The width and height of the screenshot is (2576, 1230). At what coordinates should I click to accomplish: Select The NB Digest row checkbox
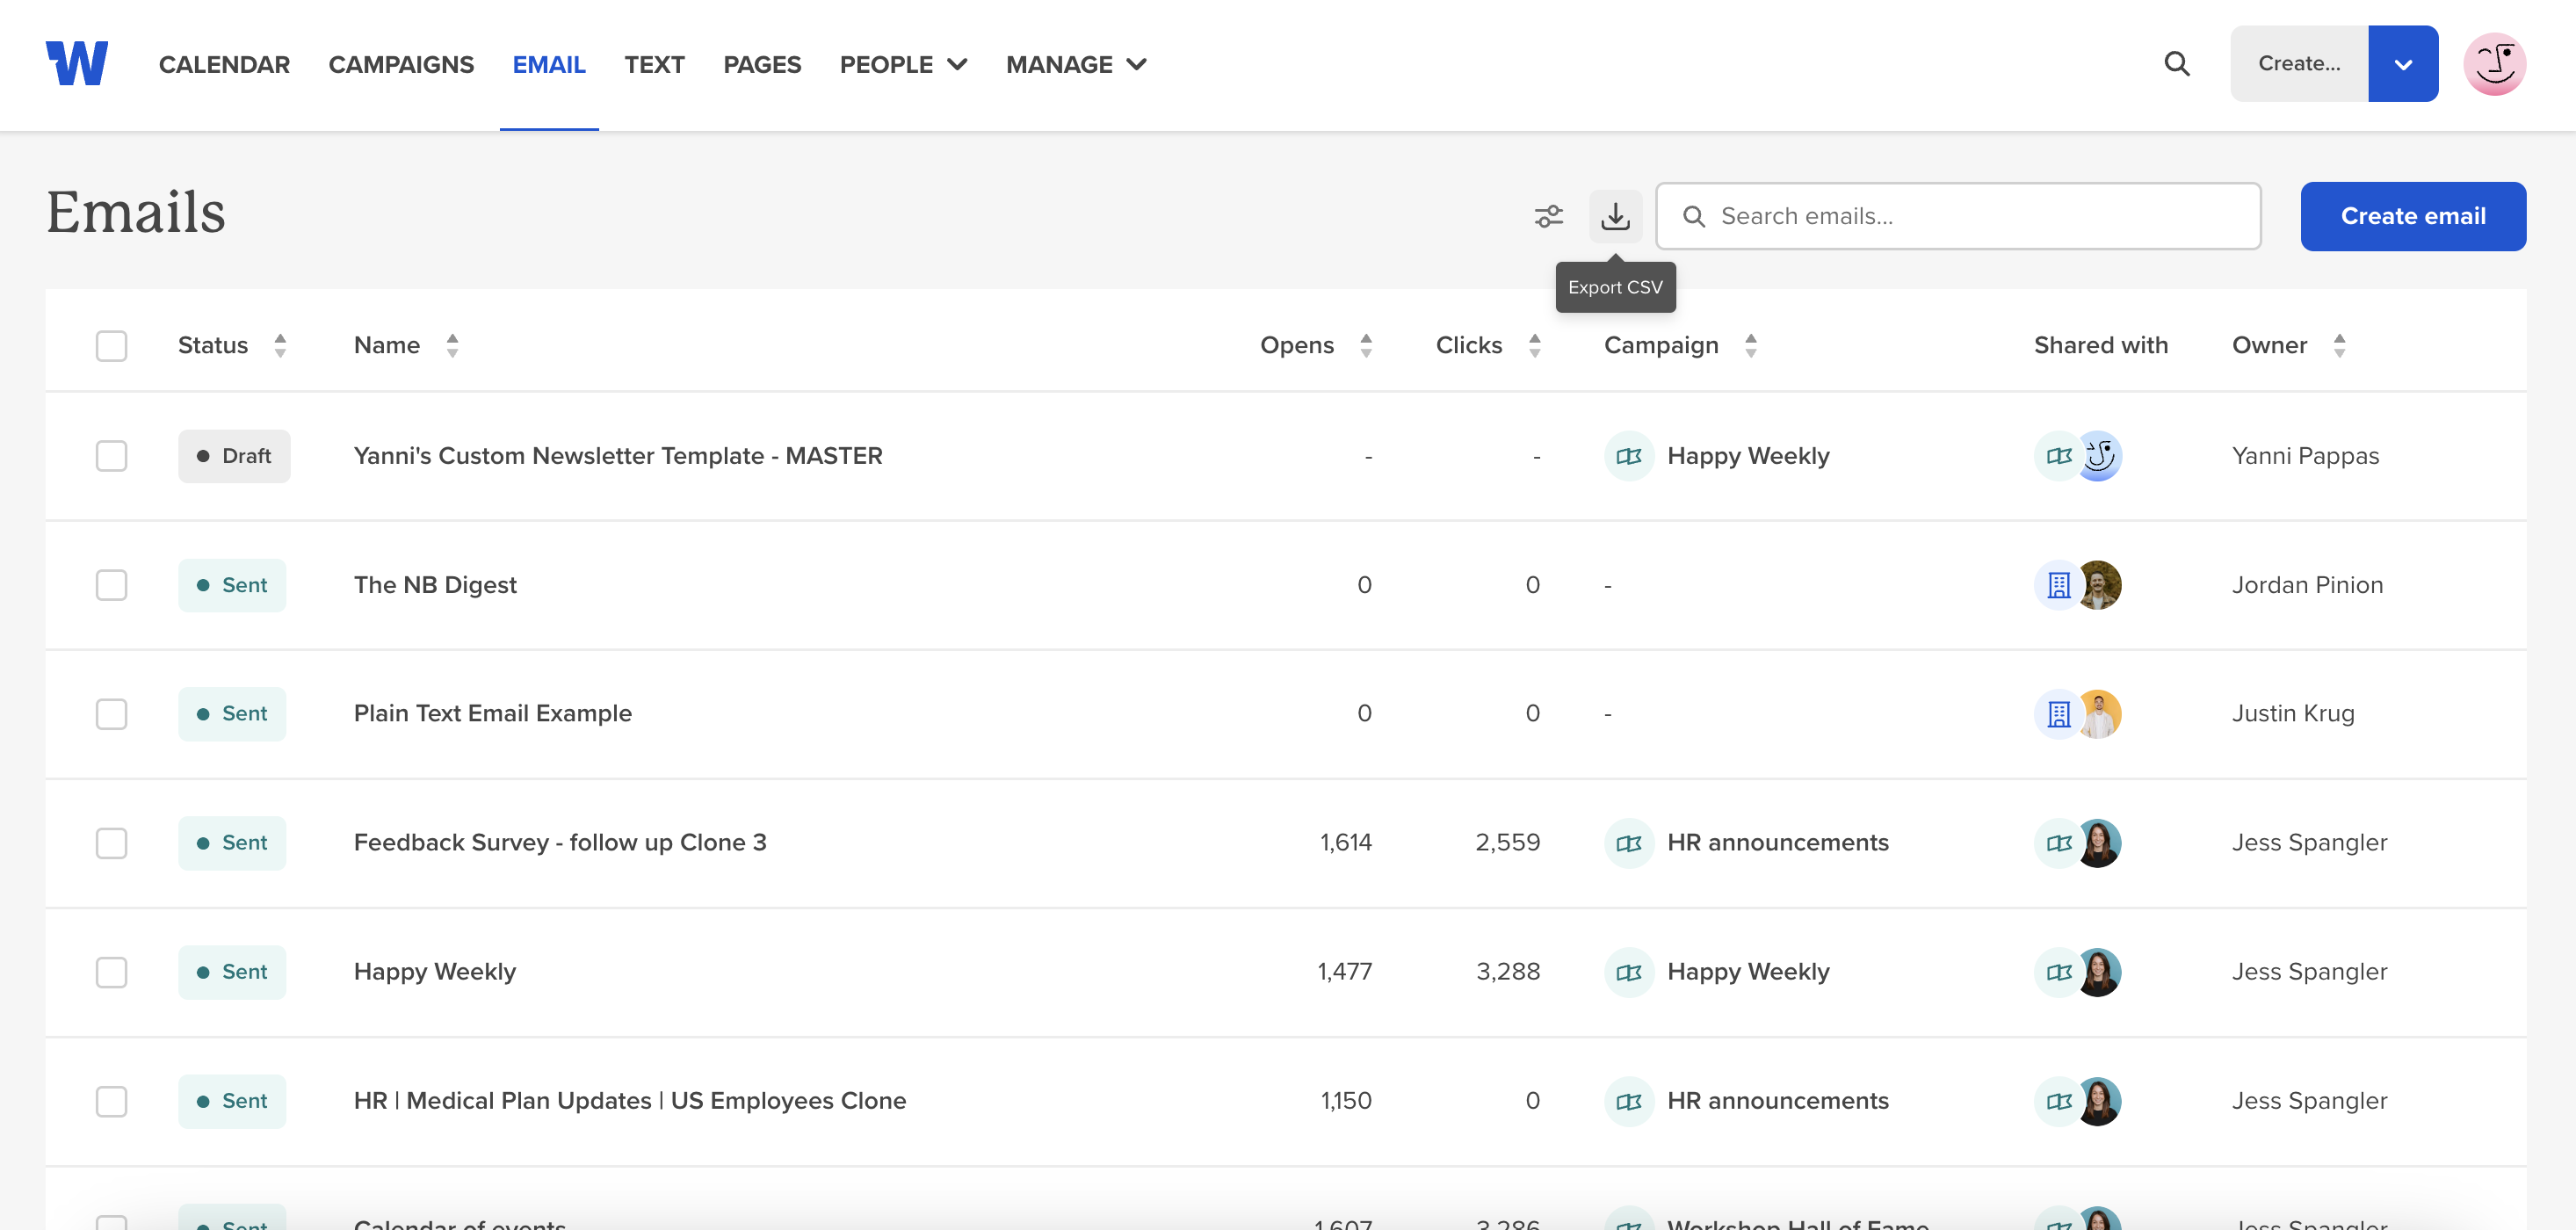(111, 585)
